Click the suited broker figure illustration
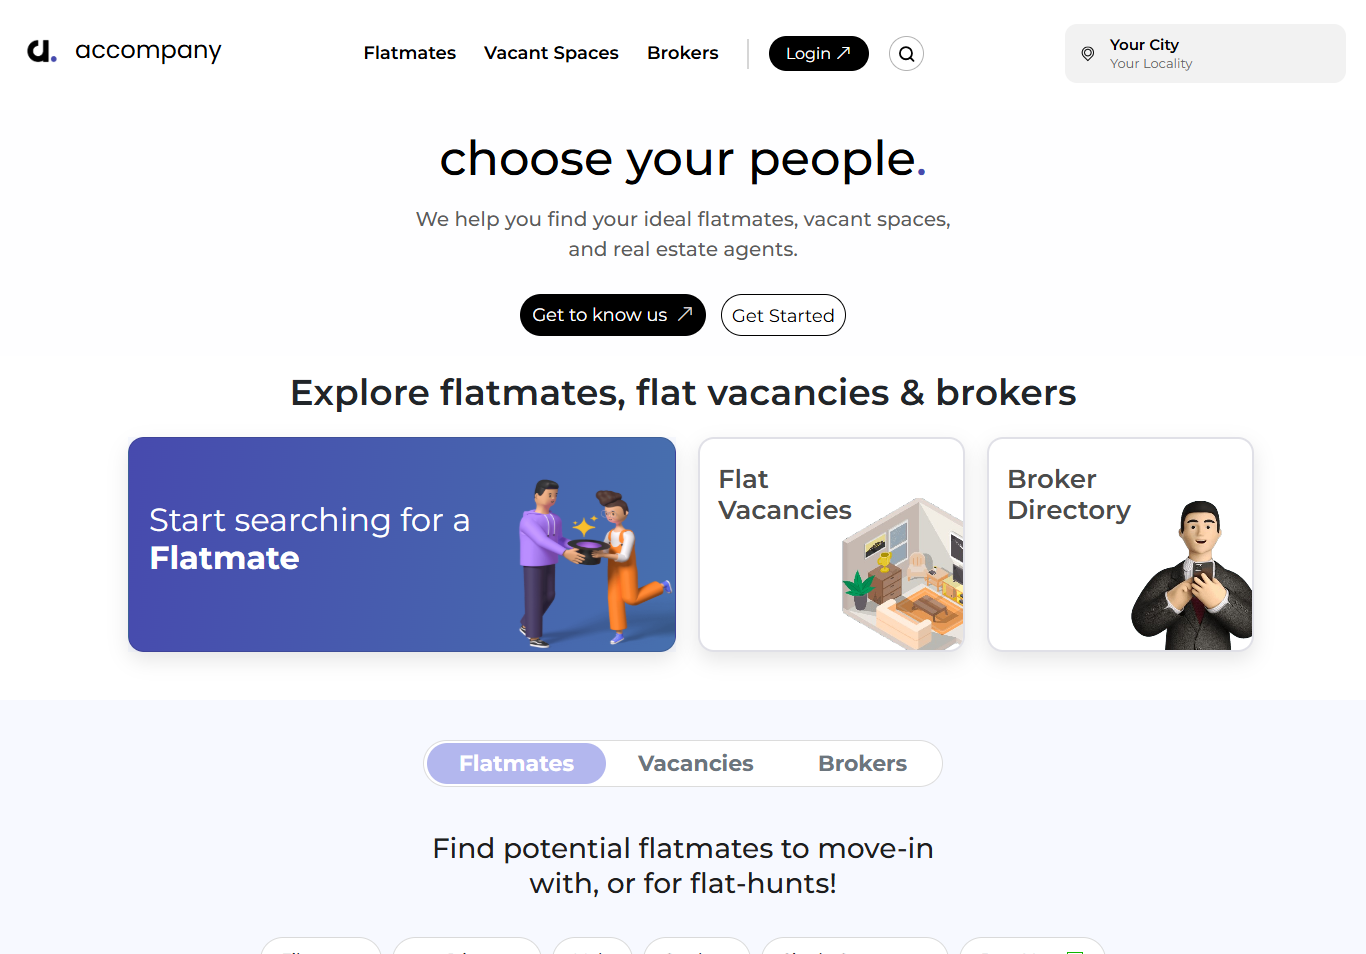The image size is (1366, 954). [x=1192, y=579]
